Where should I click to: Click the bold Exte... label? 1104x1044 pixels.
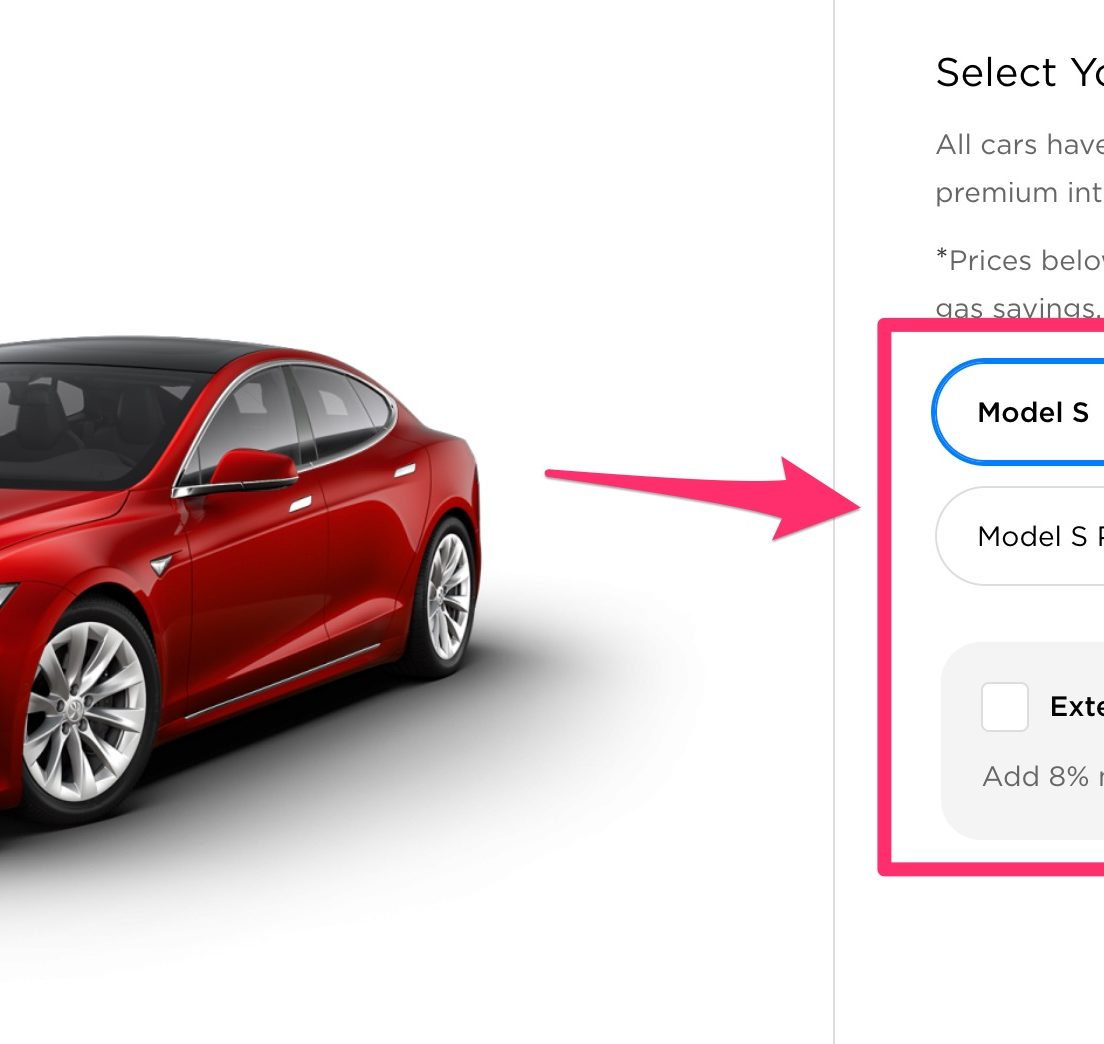(1077, 707)
